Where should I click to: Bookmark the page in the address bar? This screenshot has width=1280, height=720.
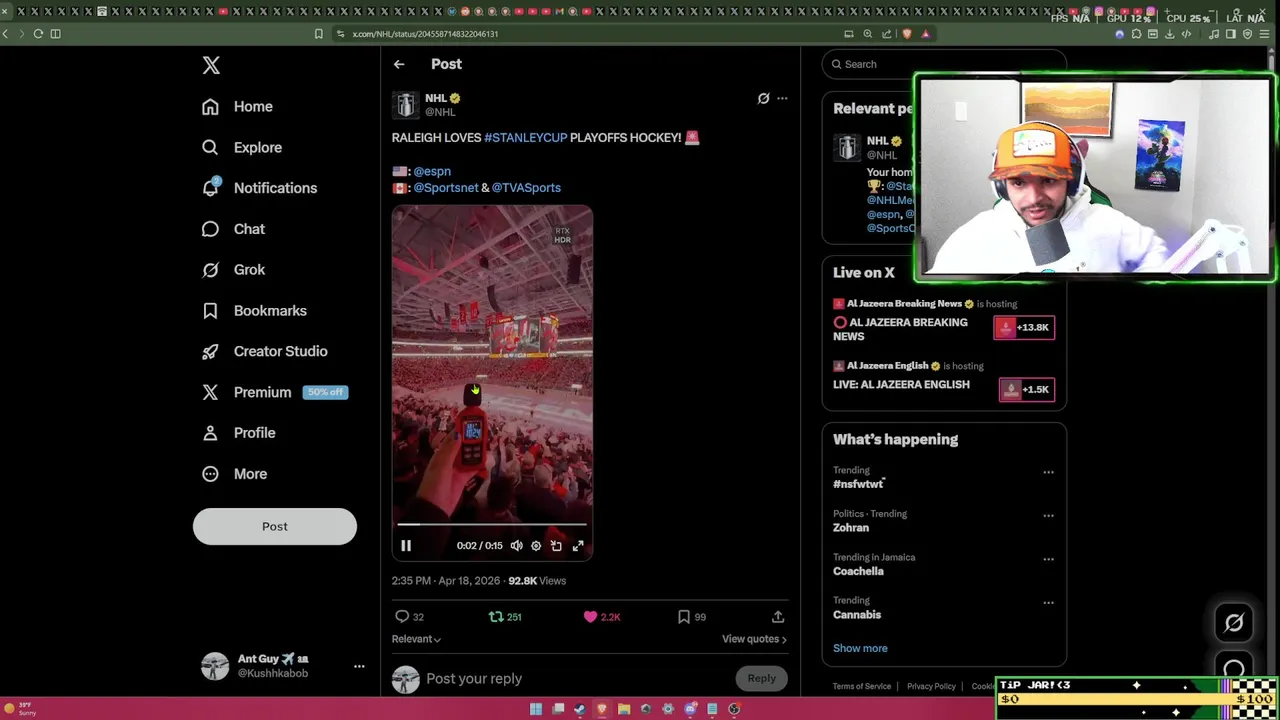pyautogui.click(x=318, y=34)
